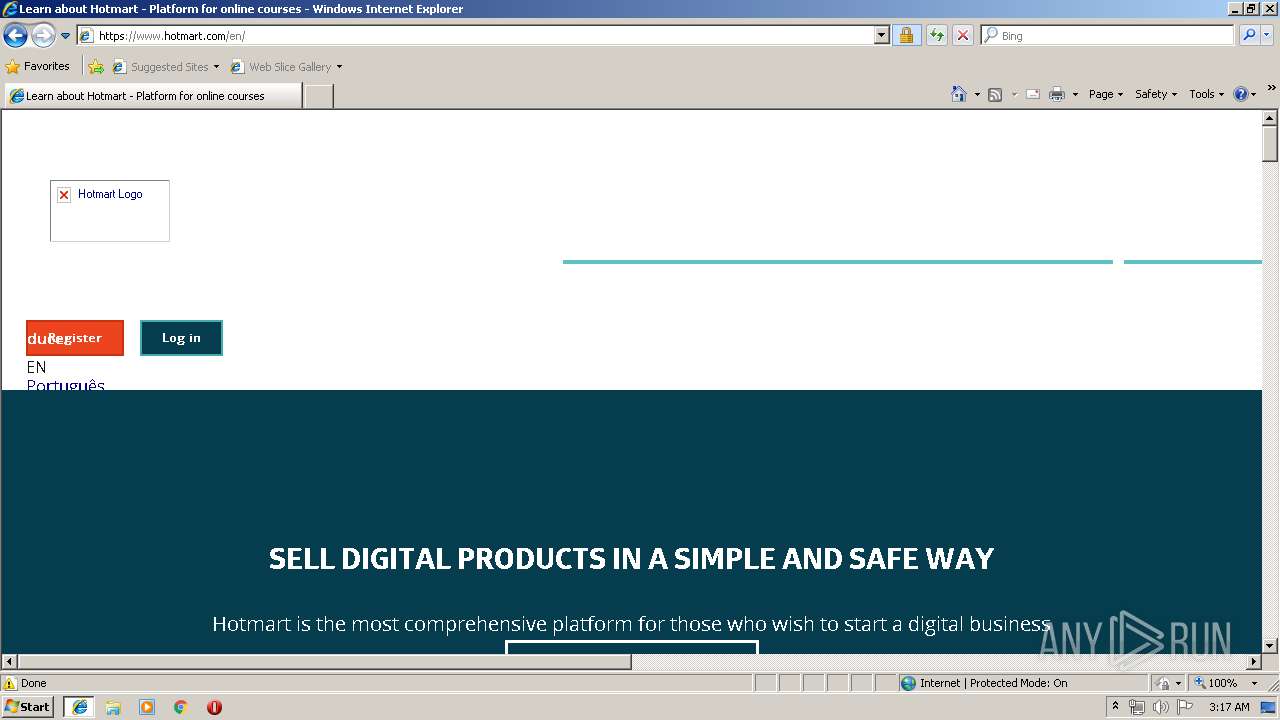
Task: Click the vertical scrollbar down arrow
Action: tap(1270, 646)
